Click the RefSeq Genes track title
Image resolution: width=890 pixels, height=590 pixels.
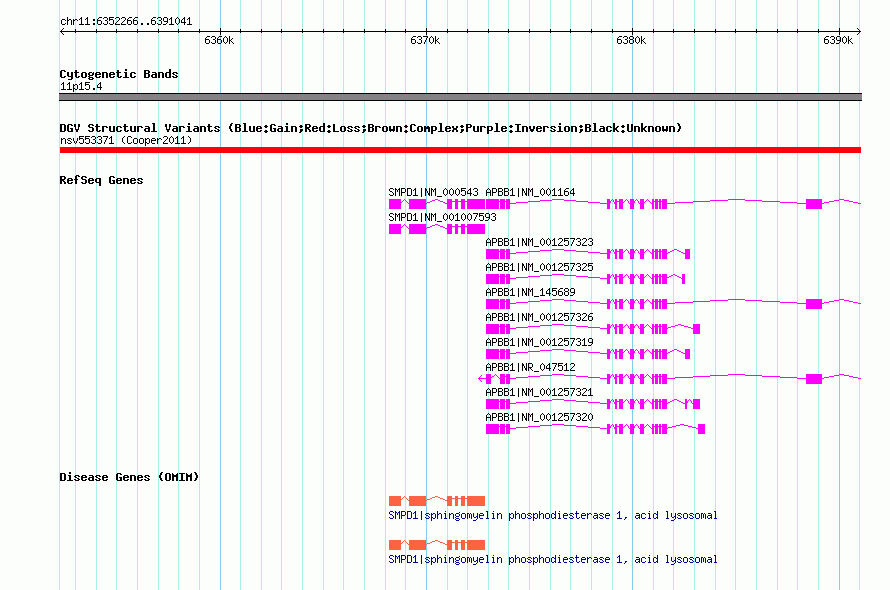101,180
